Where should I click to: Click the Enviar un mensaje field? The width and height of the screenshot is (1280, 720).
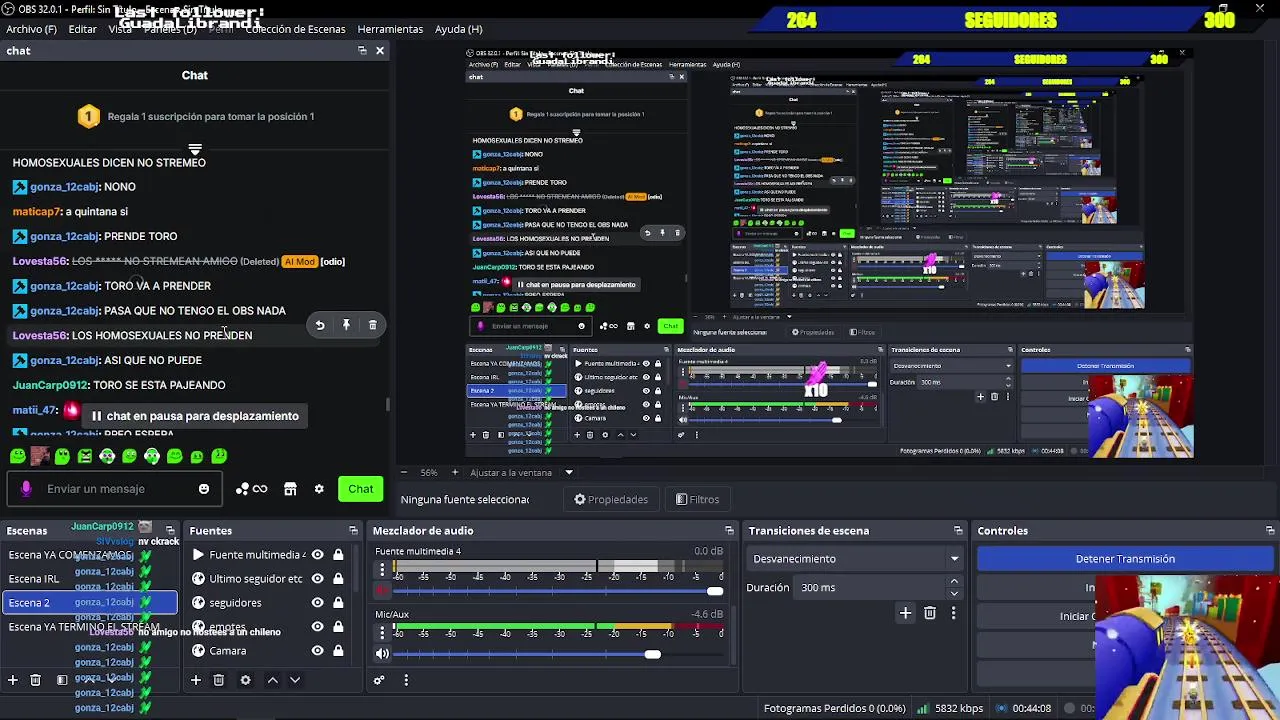115,489
